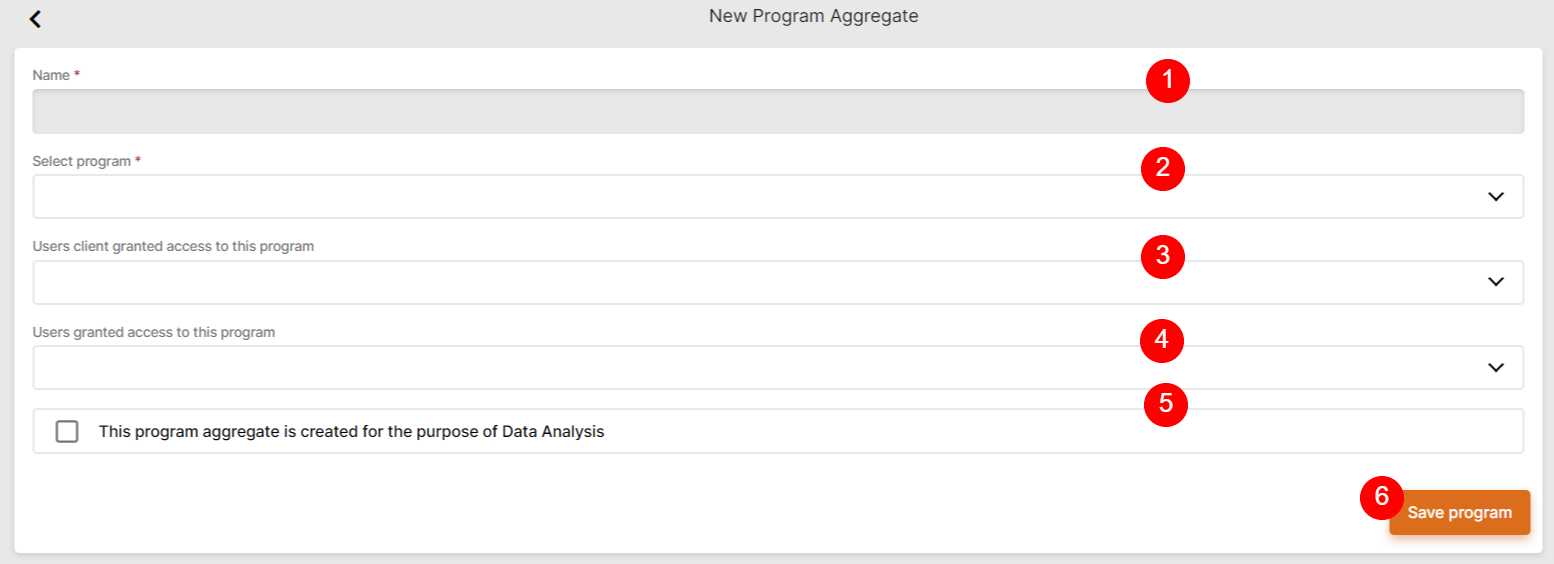The image size is (1554, 564).
Task: Click the Data Analysis checkbox label text
Action: 351,432
